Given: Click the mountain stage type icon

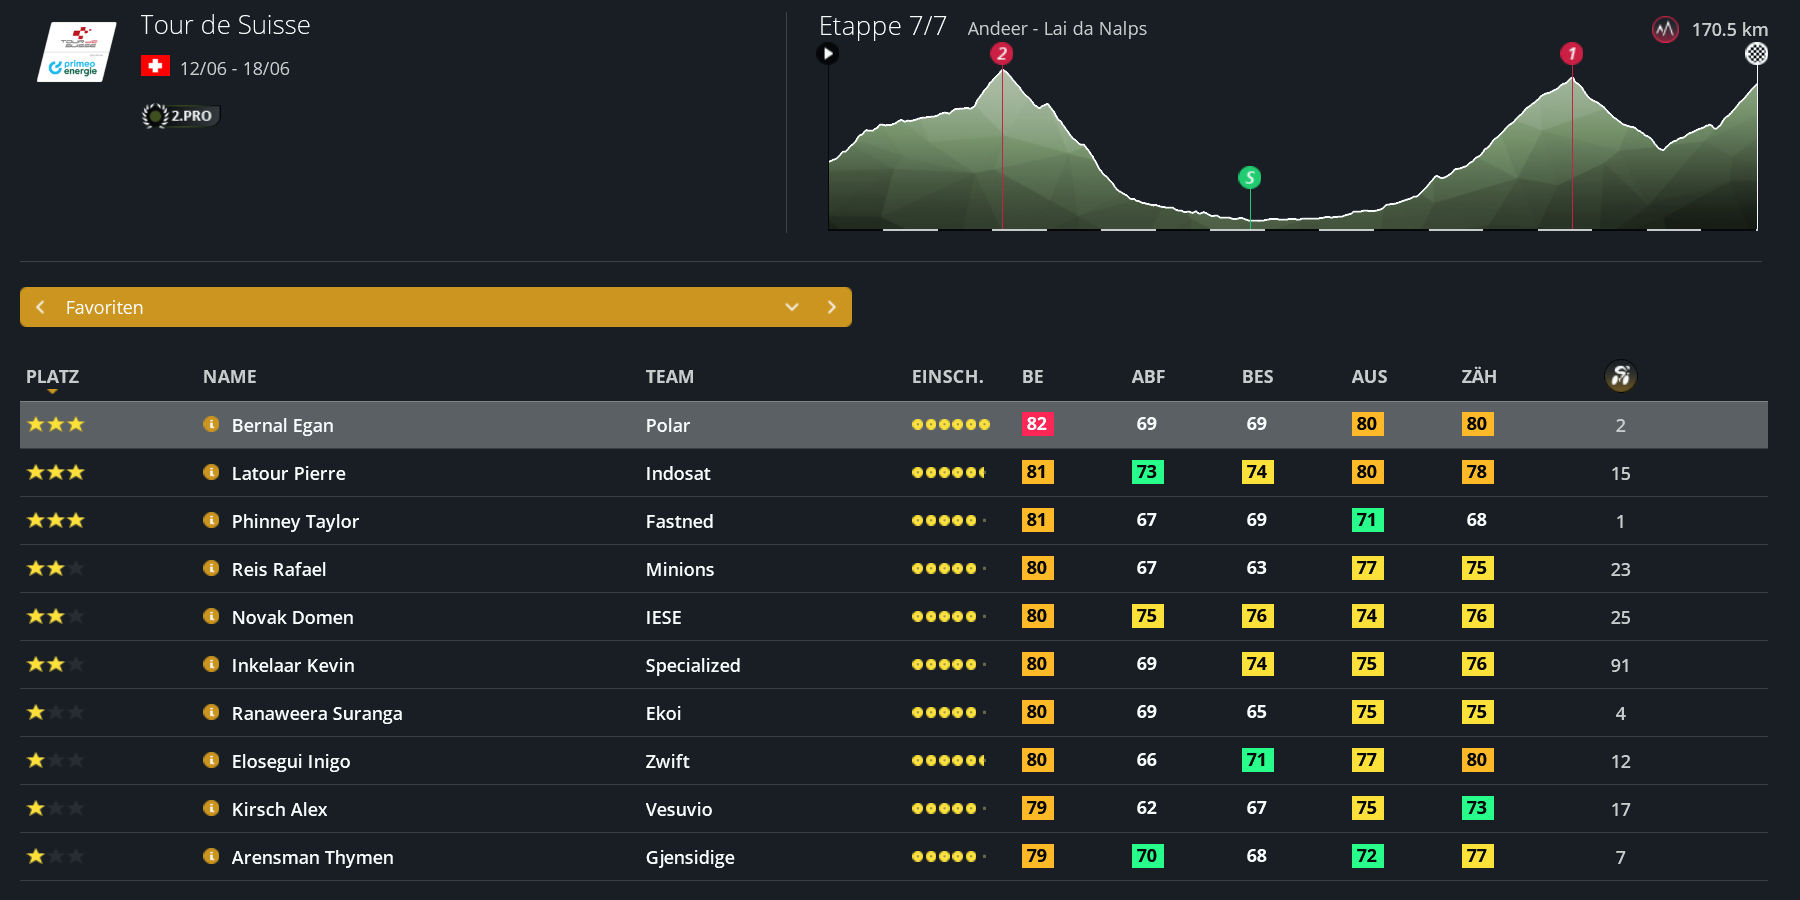Looking at the screenshot, I should pos(1664,30).
